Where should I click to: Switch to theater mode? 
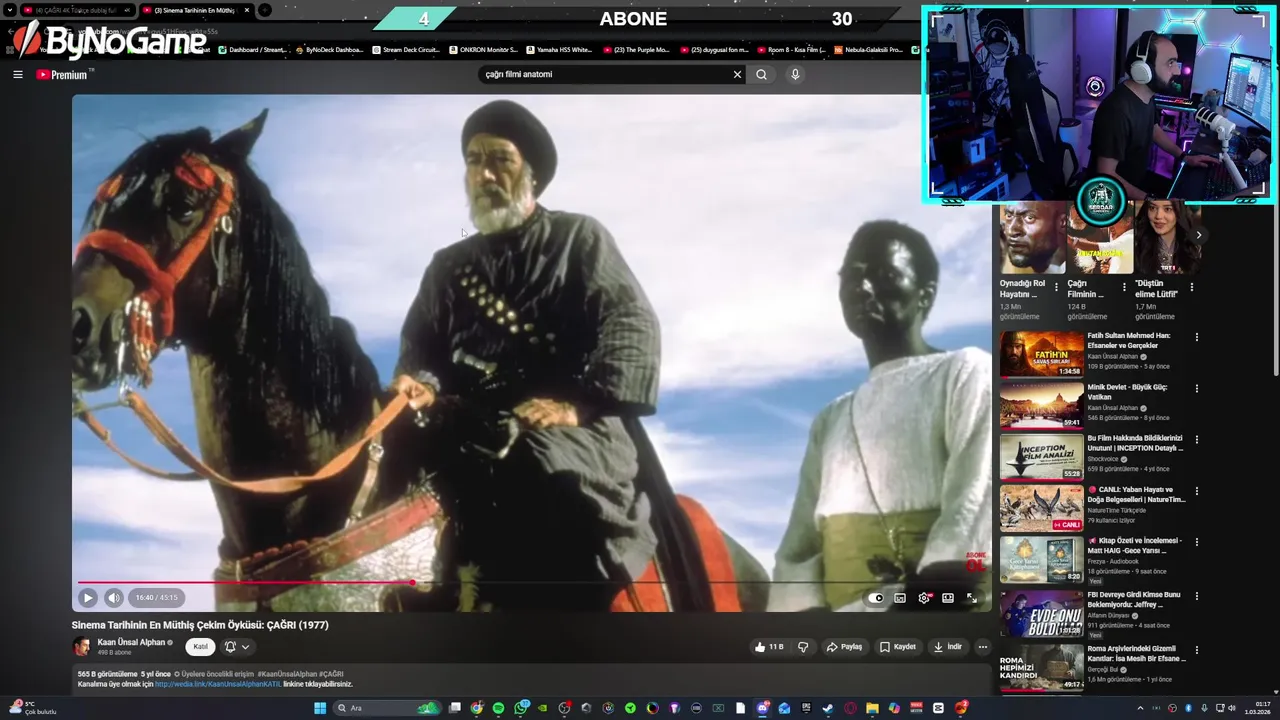point(948,598)
